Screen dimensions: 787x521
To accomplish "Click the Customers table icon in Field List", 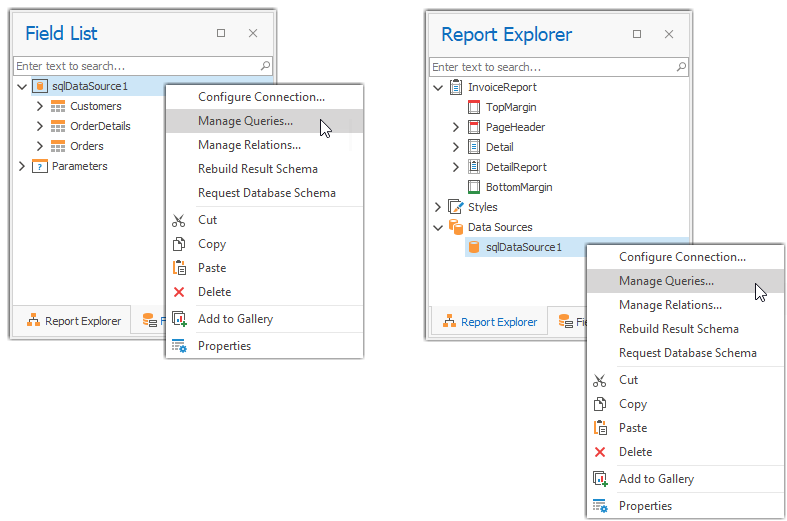I will pyautogui.click(x=58, y=106).
